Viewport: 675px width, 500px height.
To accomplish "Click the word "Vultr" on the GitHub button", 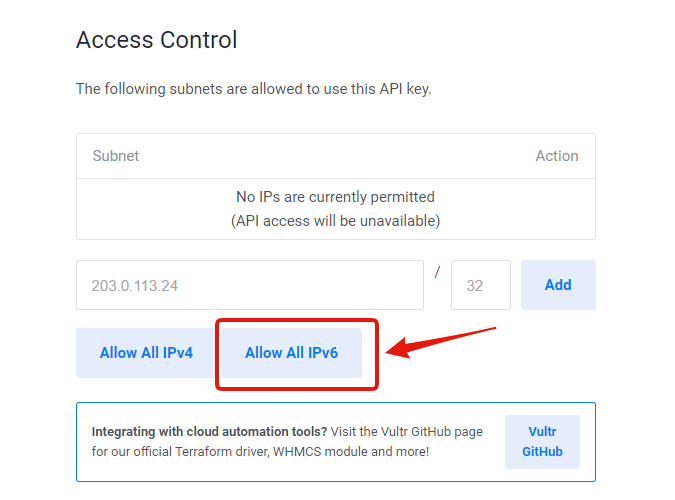I will [x=542, y=432].
